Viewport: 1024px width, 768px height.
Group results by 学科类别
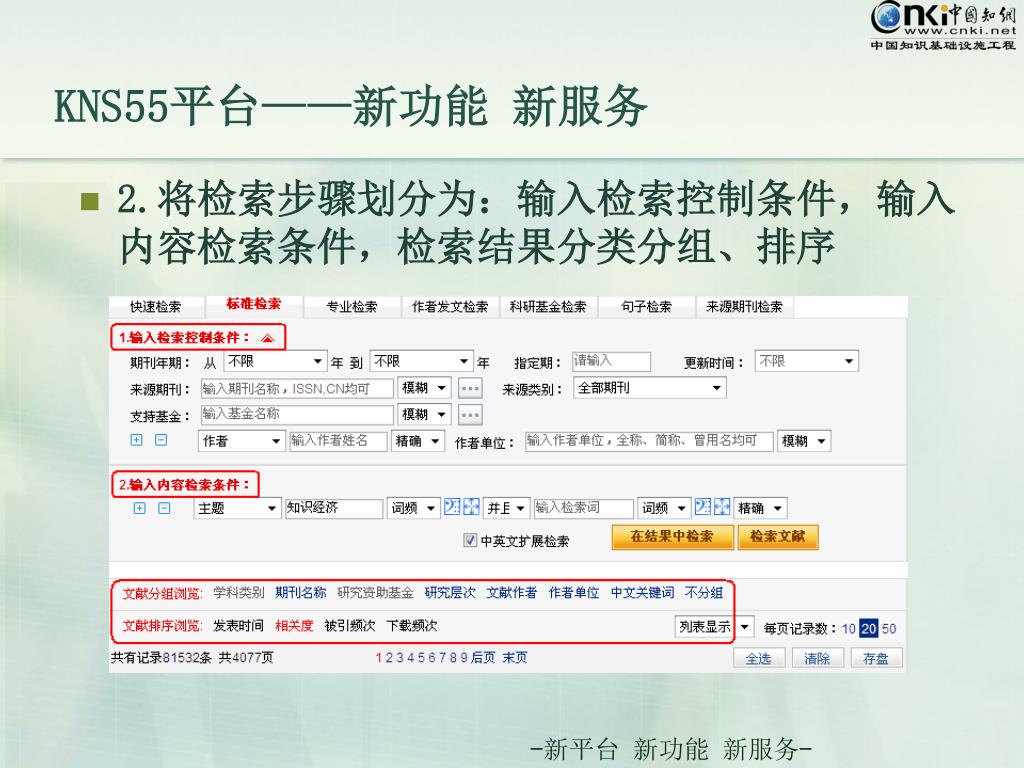239,592
